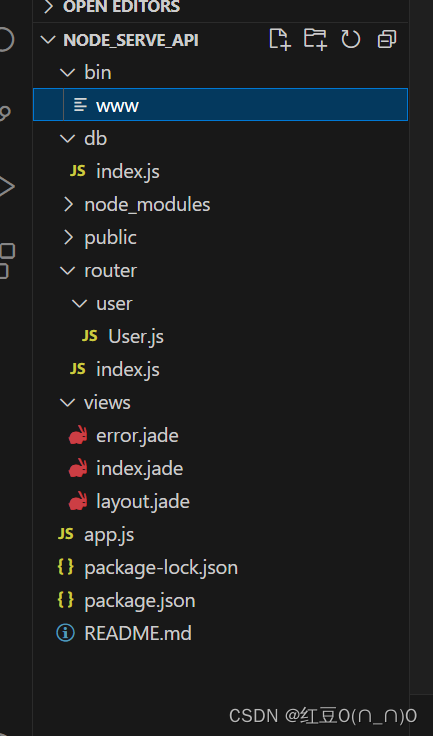
Task: Expand the public folder
Action: [68, 238]
